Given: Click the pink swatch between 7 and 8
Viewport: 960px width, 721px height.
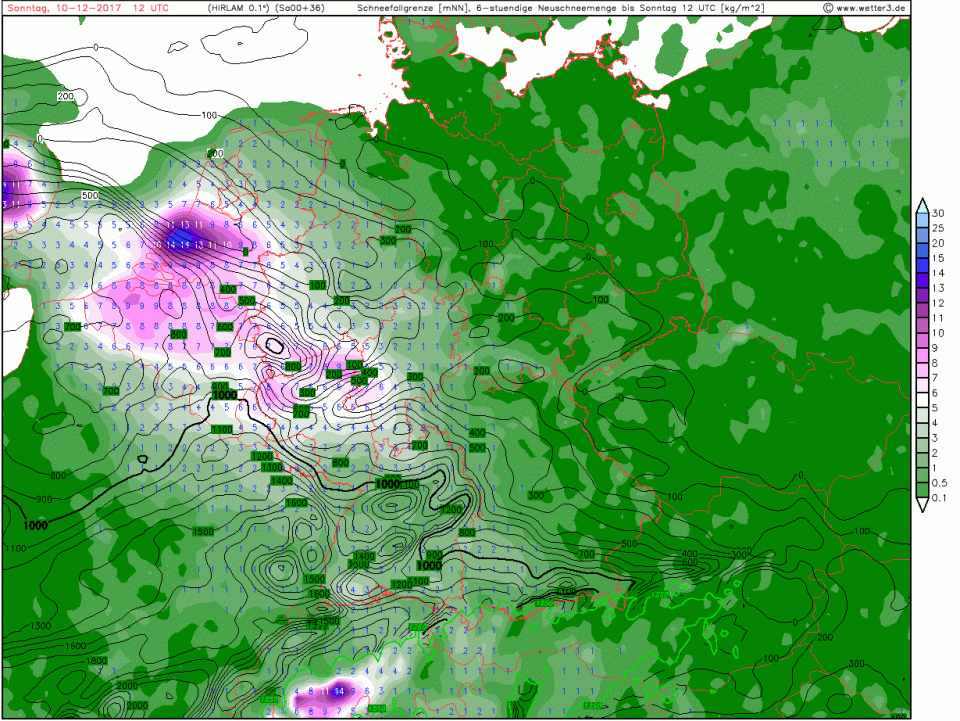Looking at the screenshot, I should pyautogui.click(x=922, y=370).
